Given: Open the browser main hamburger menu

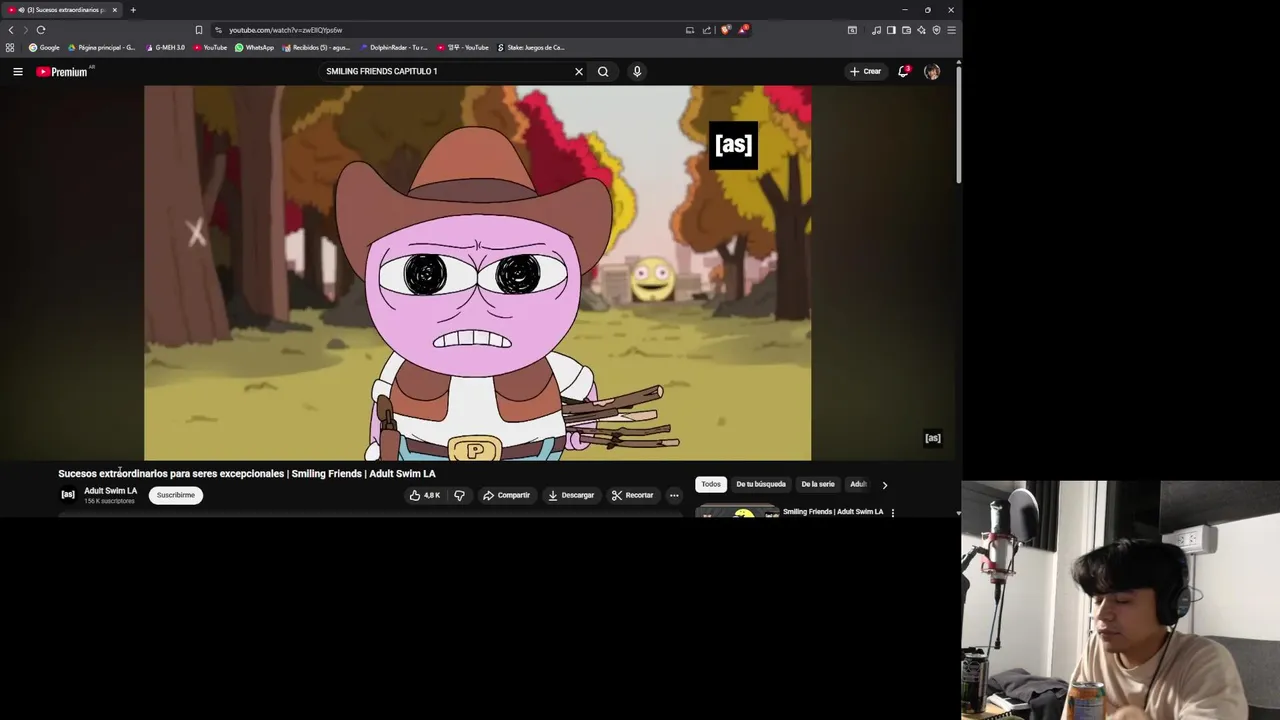Looking at the screenshot, I should coord(951,30).
